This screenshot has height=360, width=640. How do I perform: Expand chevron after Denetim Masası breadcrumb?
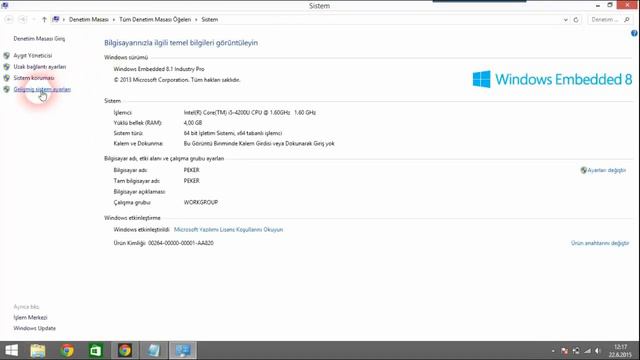(114, 20)
